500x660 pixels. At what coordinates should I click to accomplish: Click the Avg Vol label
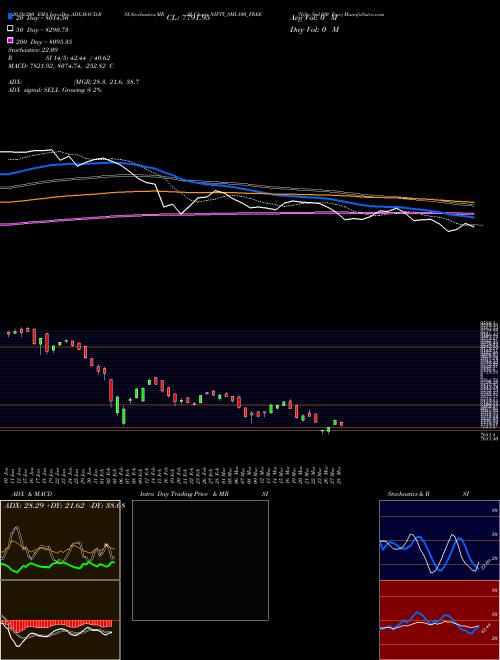314,18
